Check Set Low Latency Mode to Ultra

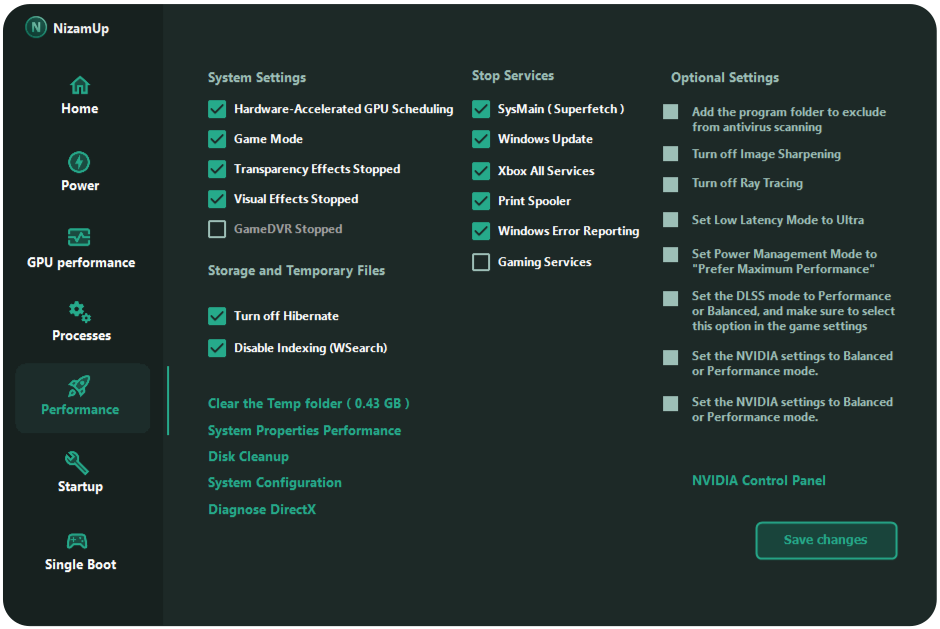[671, 220]
